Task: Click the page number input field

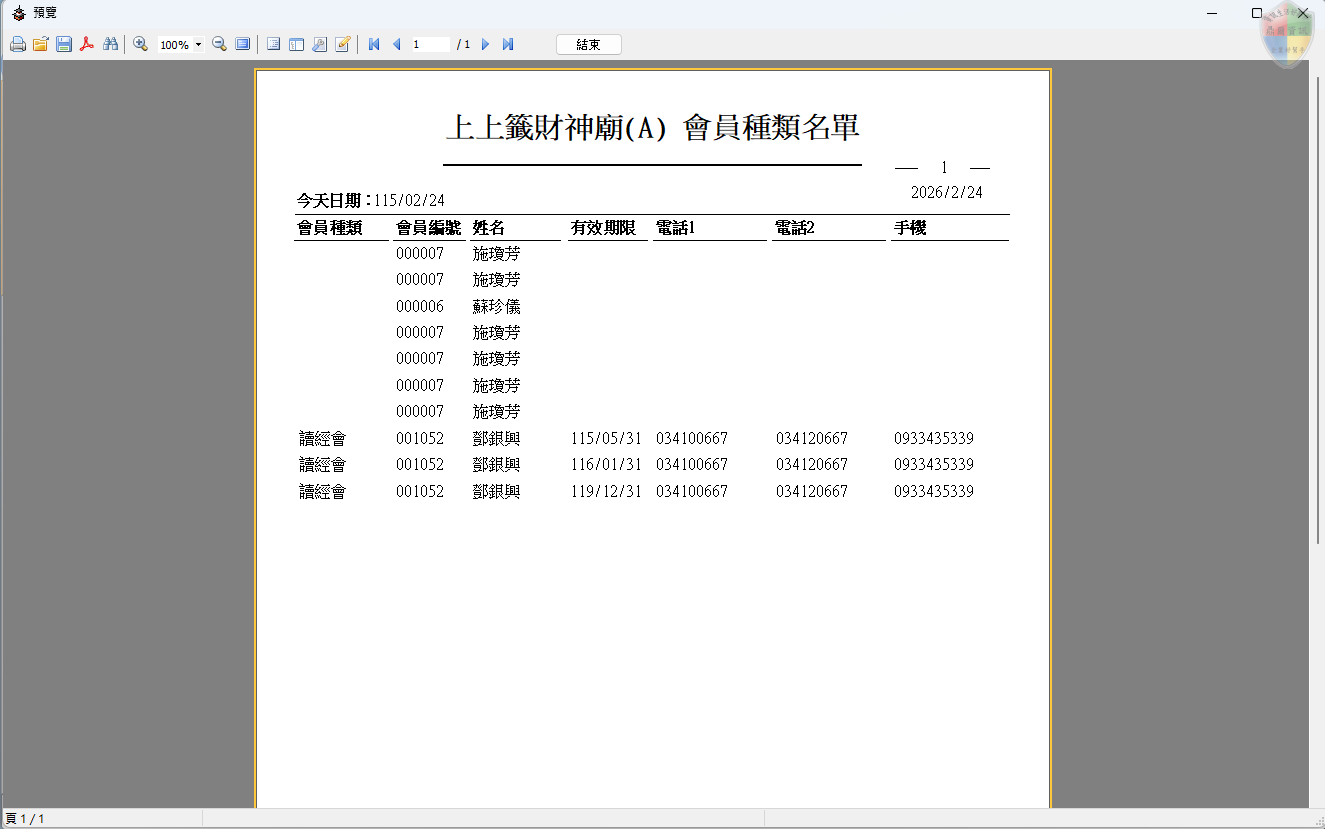Action: (430, 45)
